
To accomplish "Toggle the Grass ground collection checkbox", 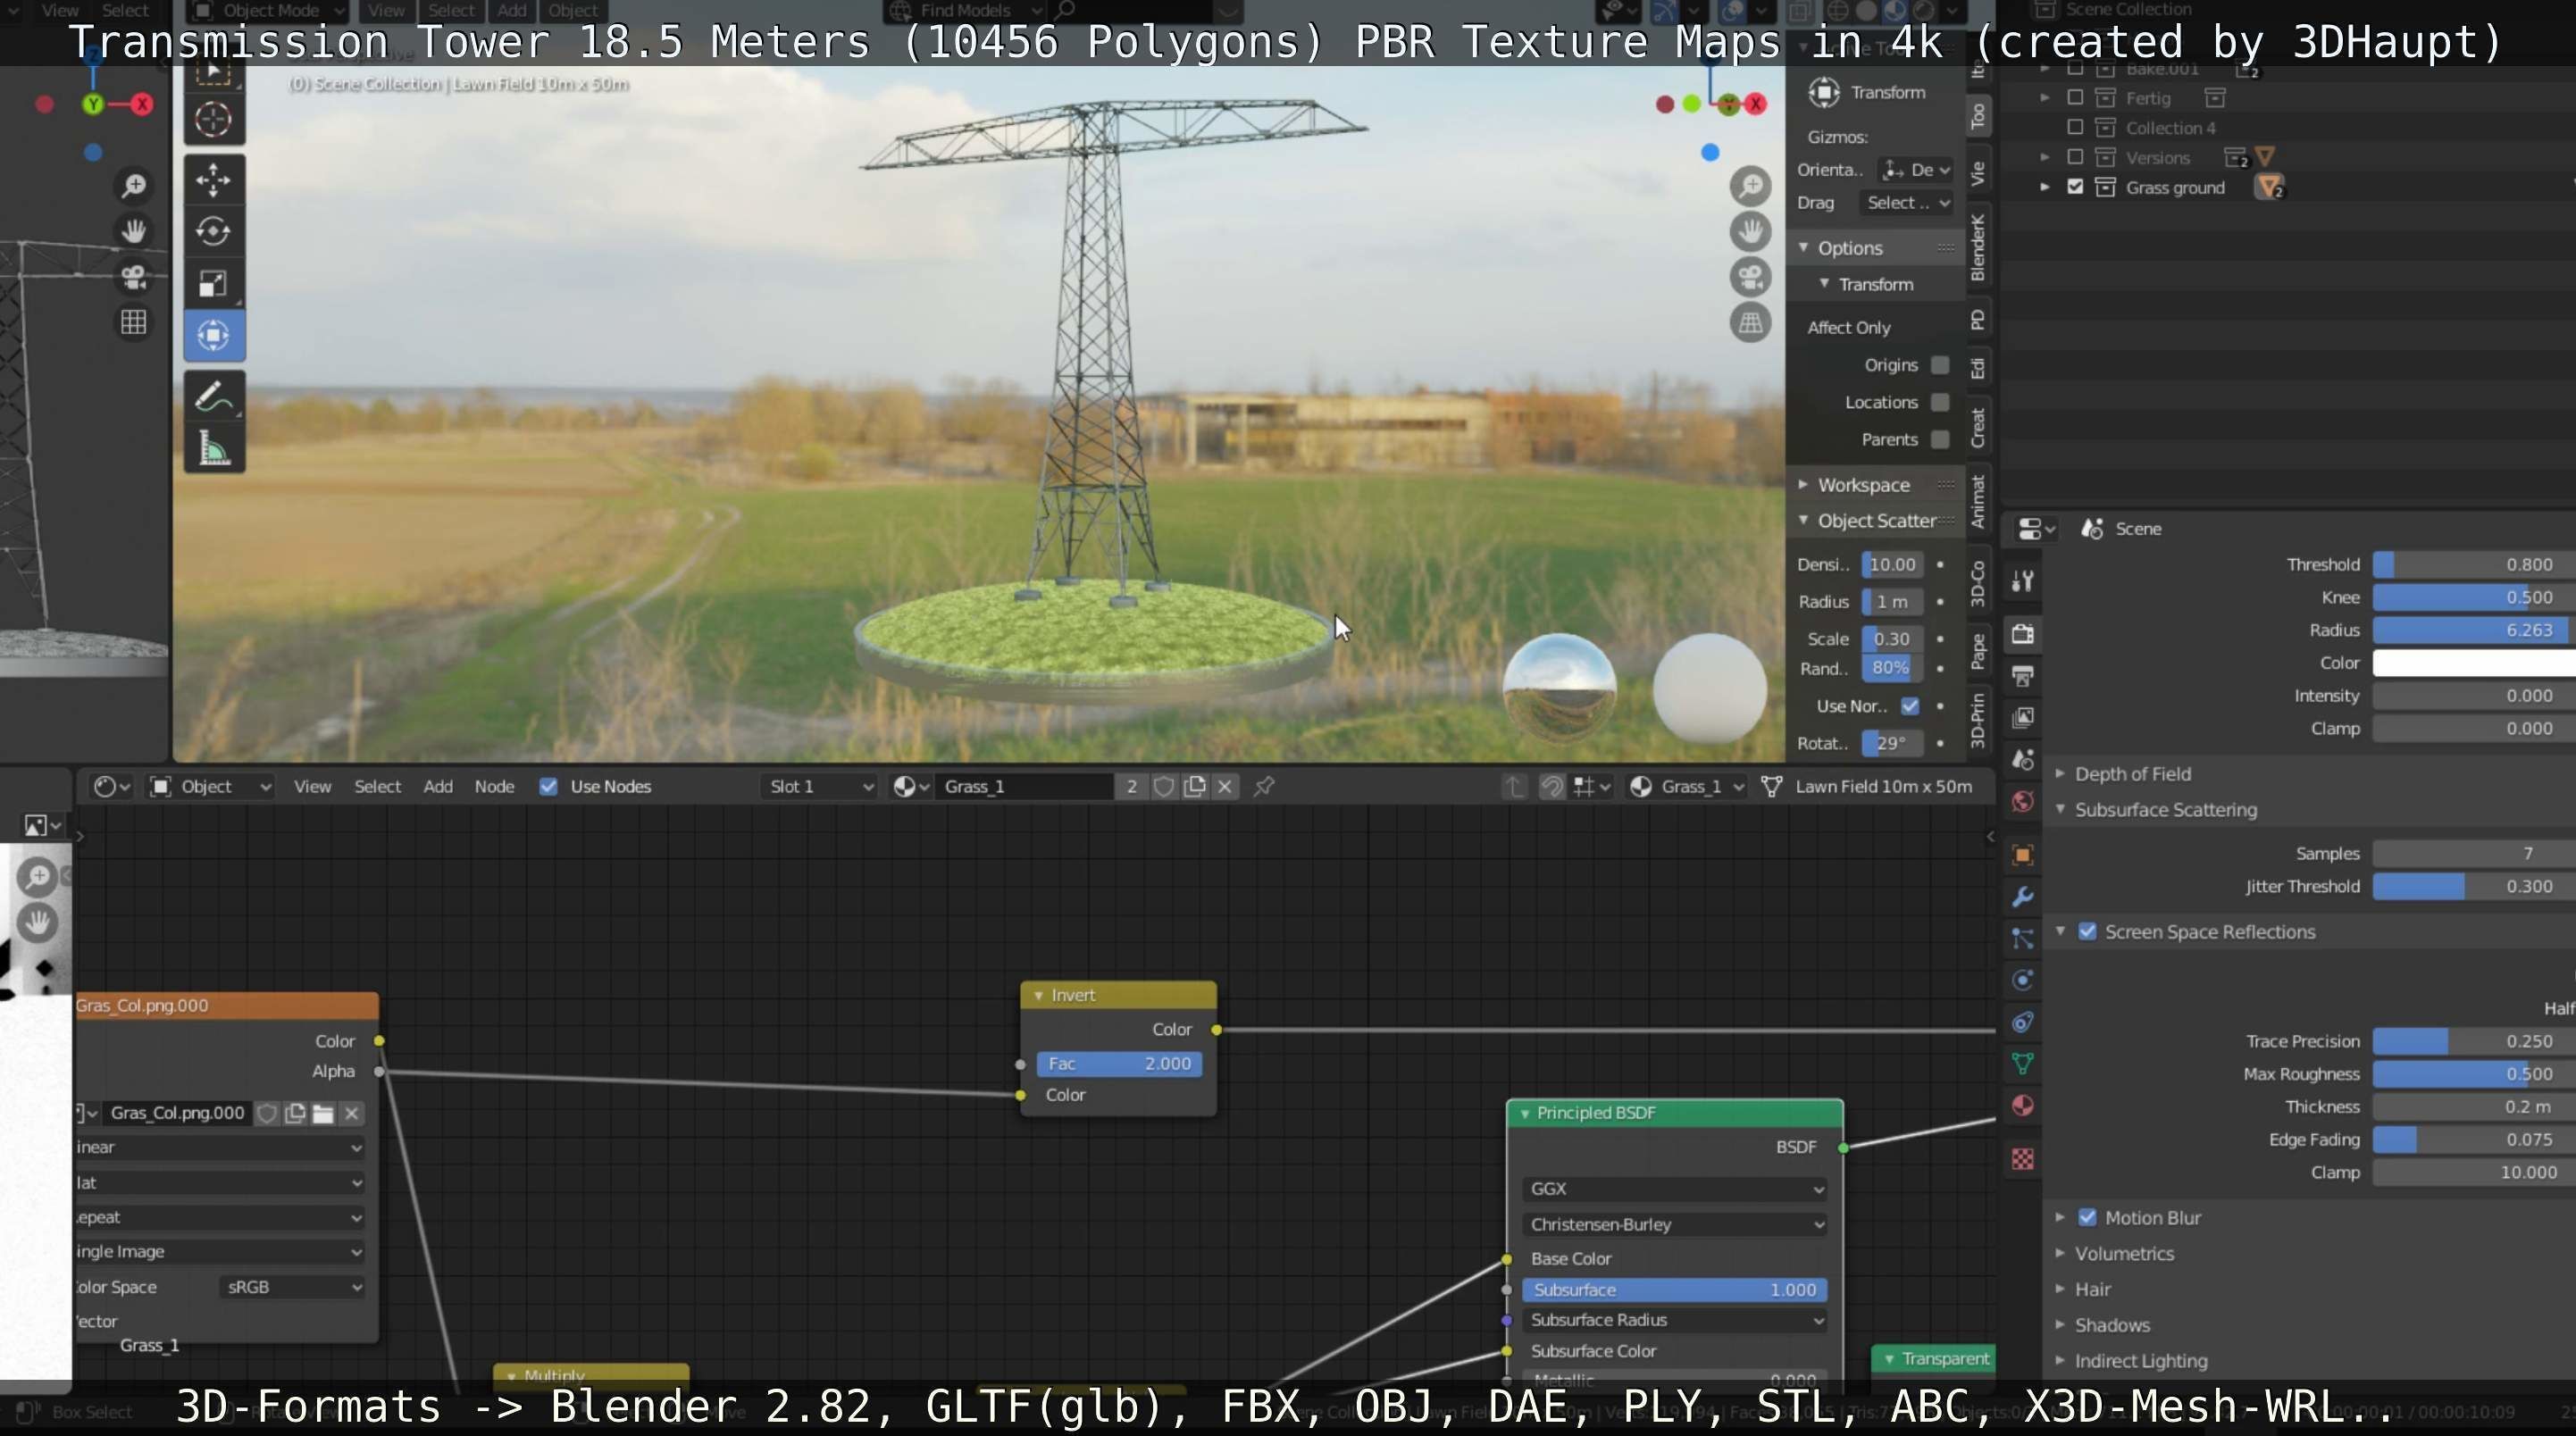I will tap(2075, 187).
